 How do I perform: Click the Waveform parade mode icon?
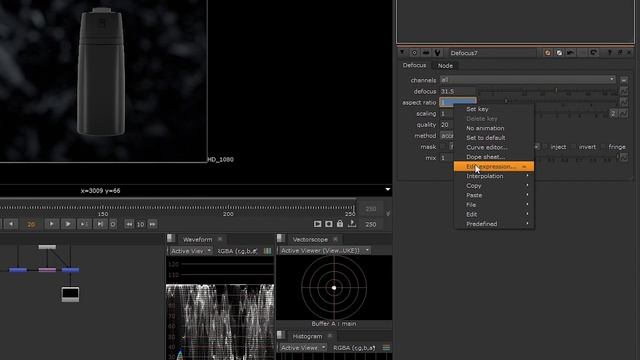coord(267,251)
